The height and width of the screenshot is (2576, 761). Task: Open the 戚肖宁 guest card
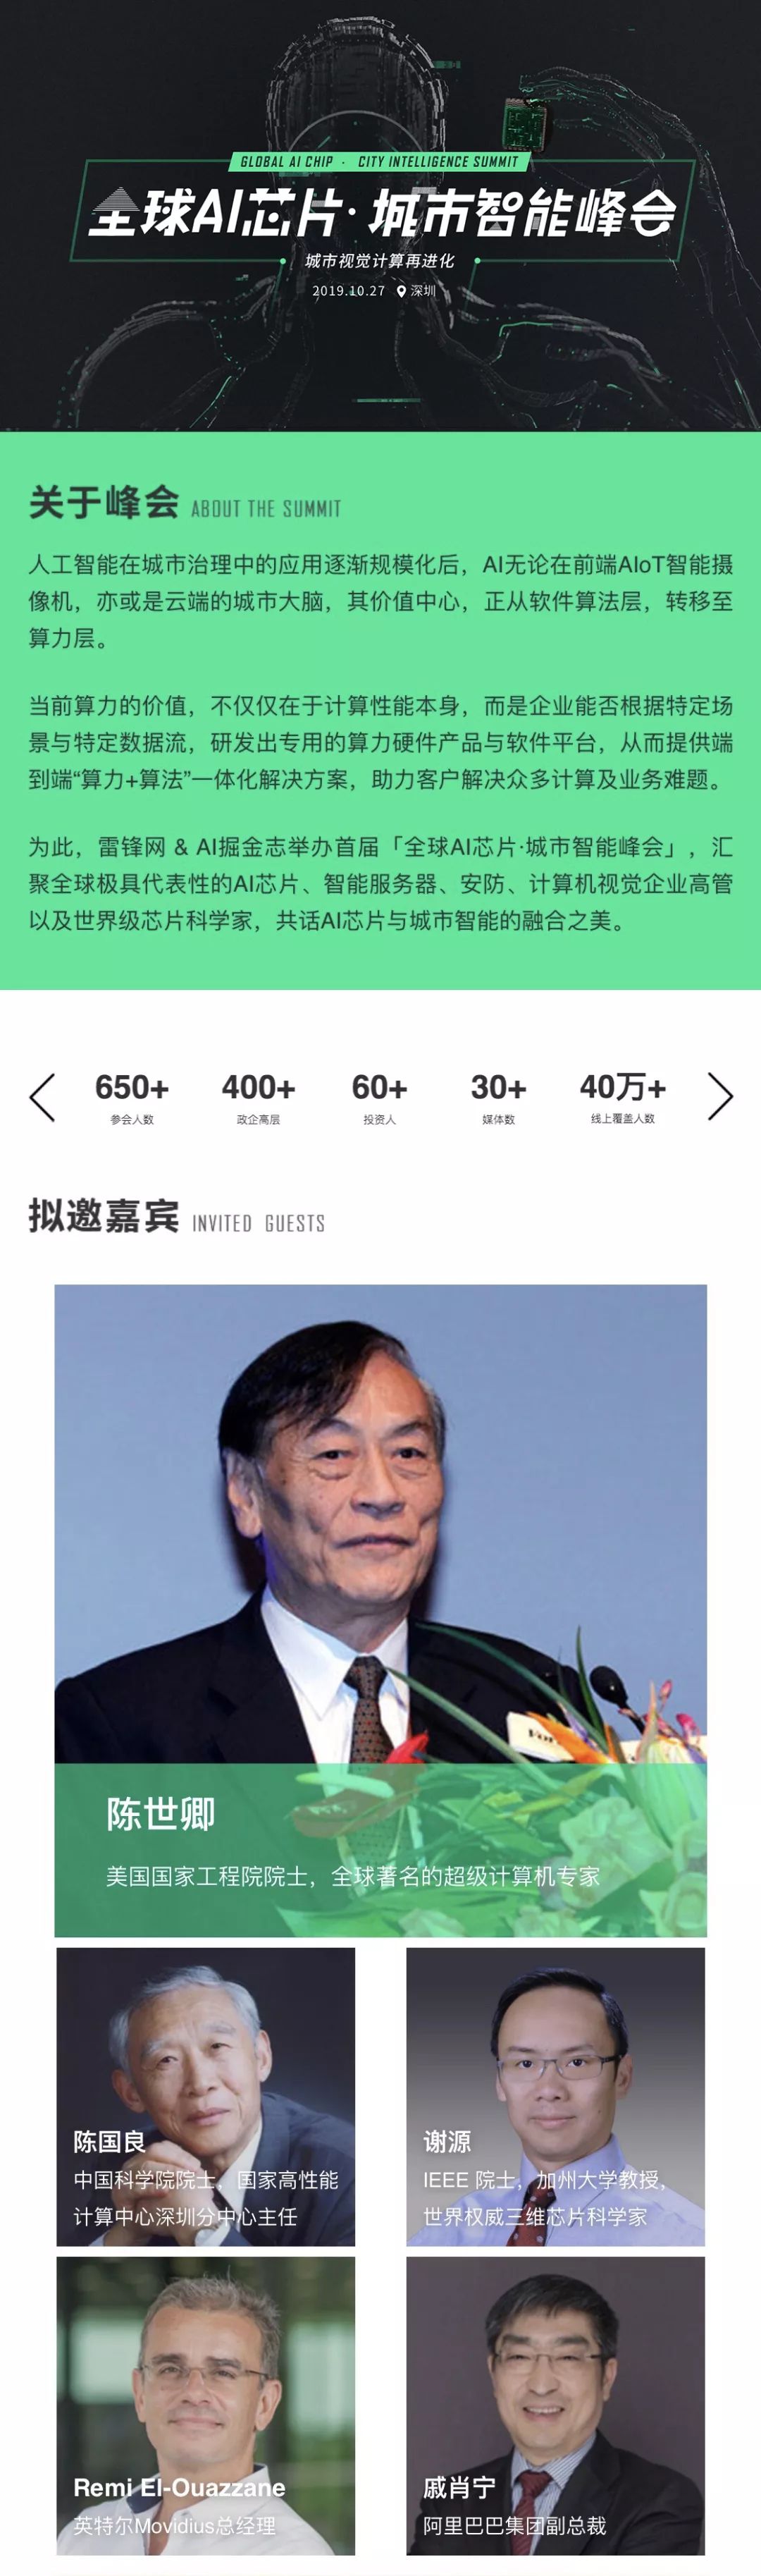click(555, 2405)
